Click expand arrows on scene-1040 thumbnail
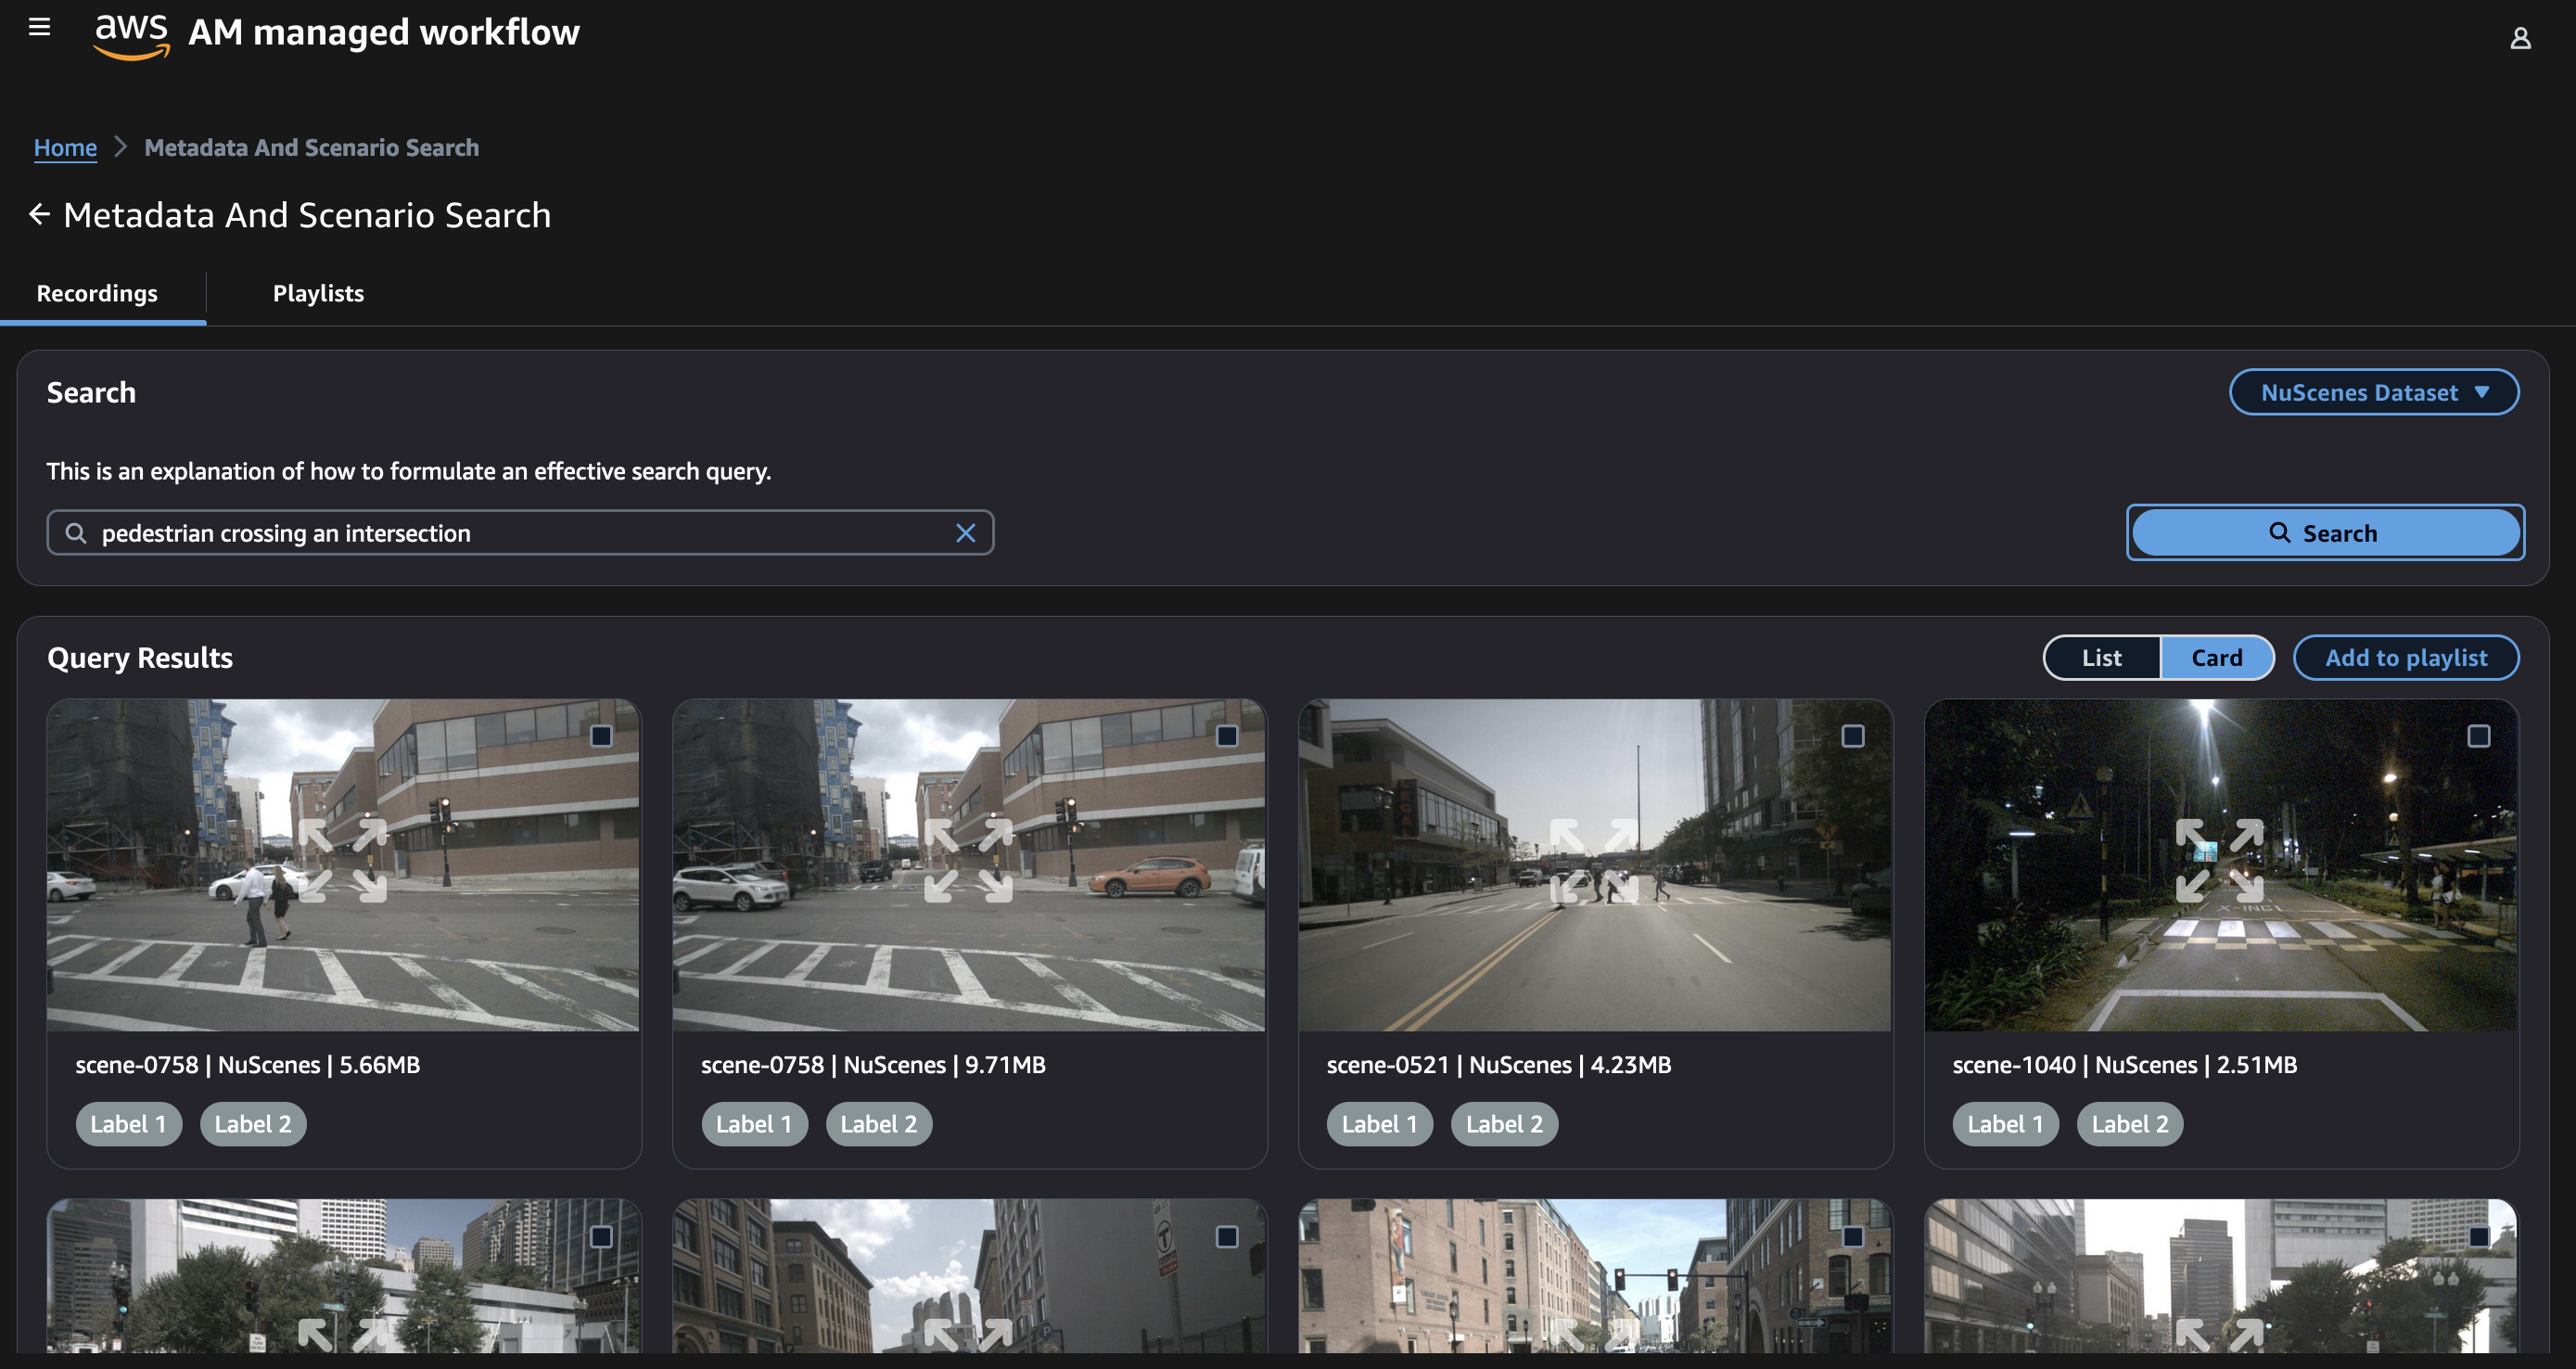This screenshot has height=1369, width=2576. coord(2219,861)
